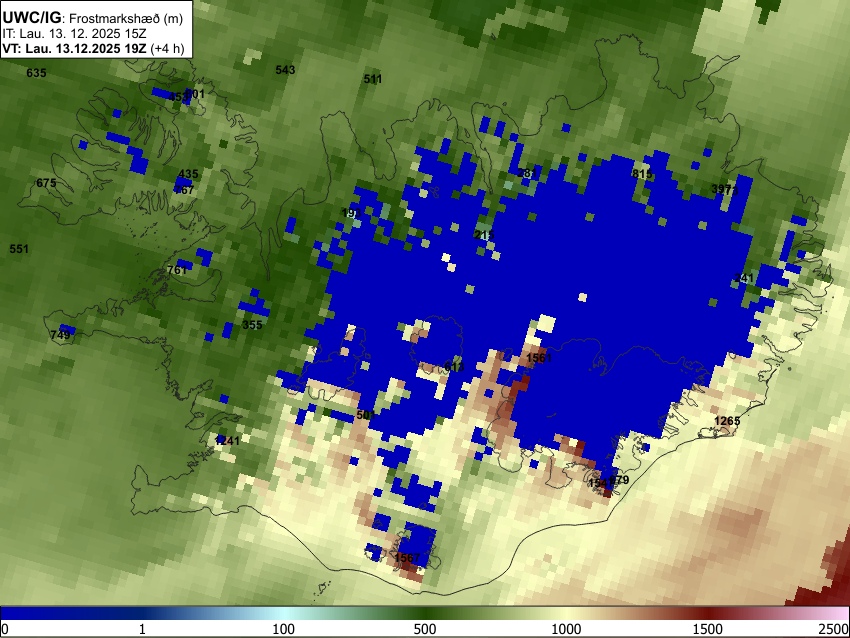
Task: Click the 'VT: Lau. 13.12.2025 19Z (+4 h)' line
Action: click(93, 48)
